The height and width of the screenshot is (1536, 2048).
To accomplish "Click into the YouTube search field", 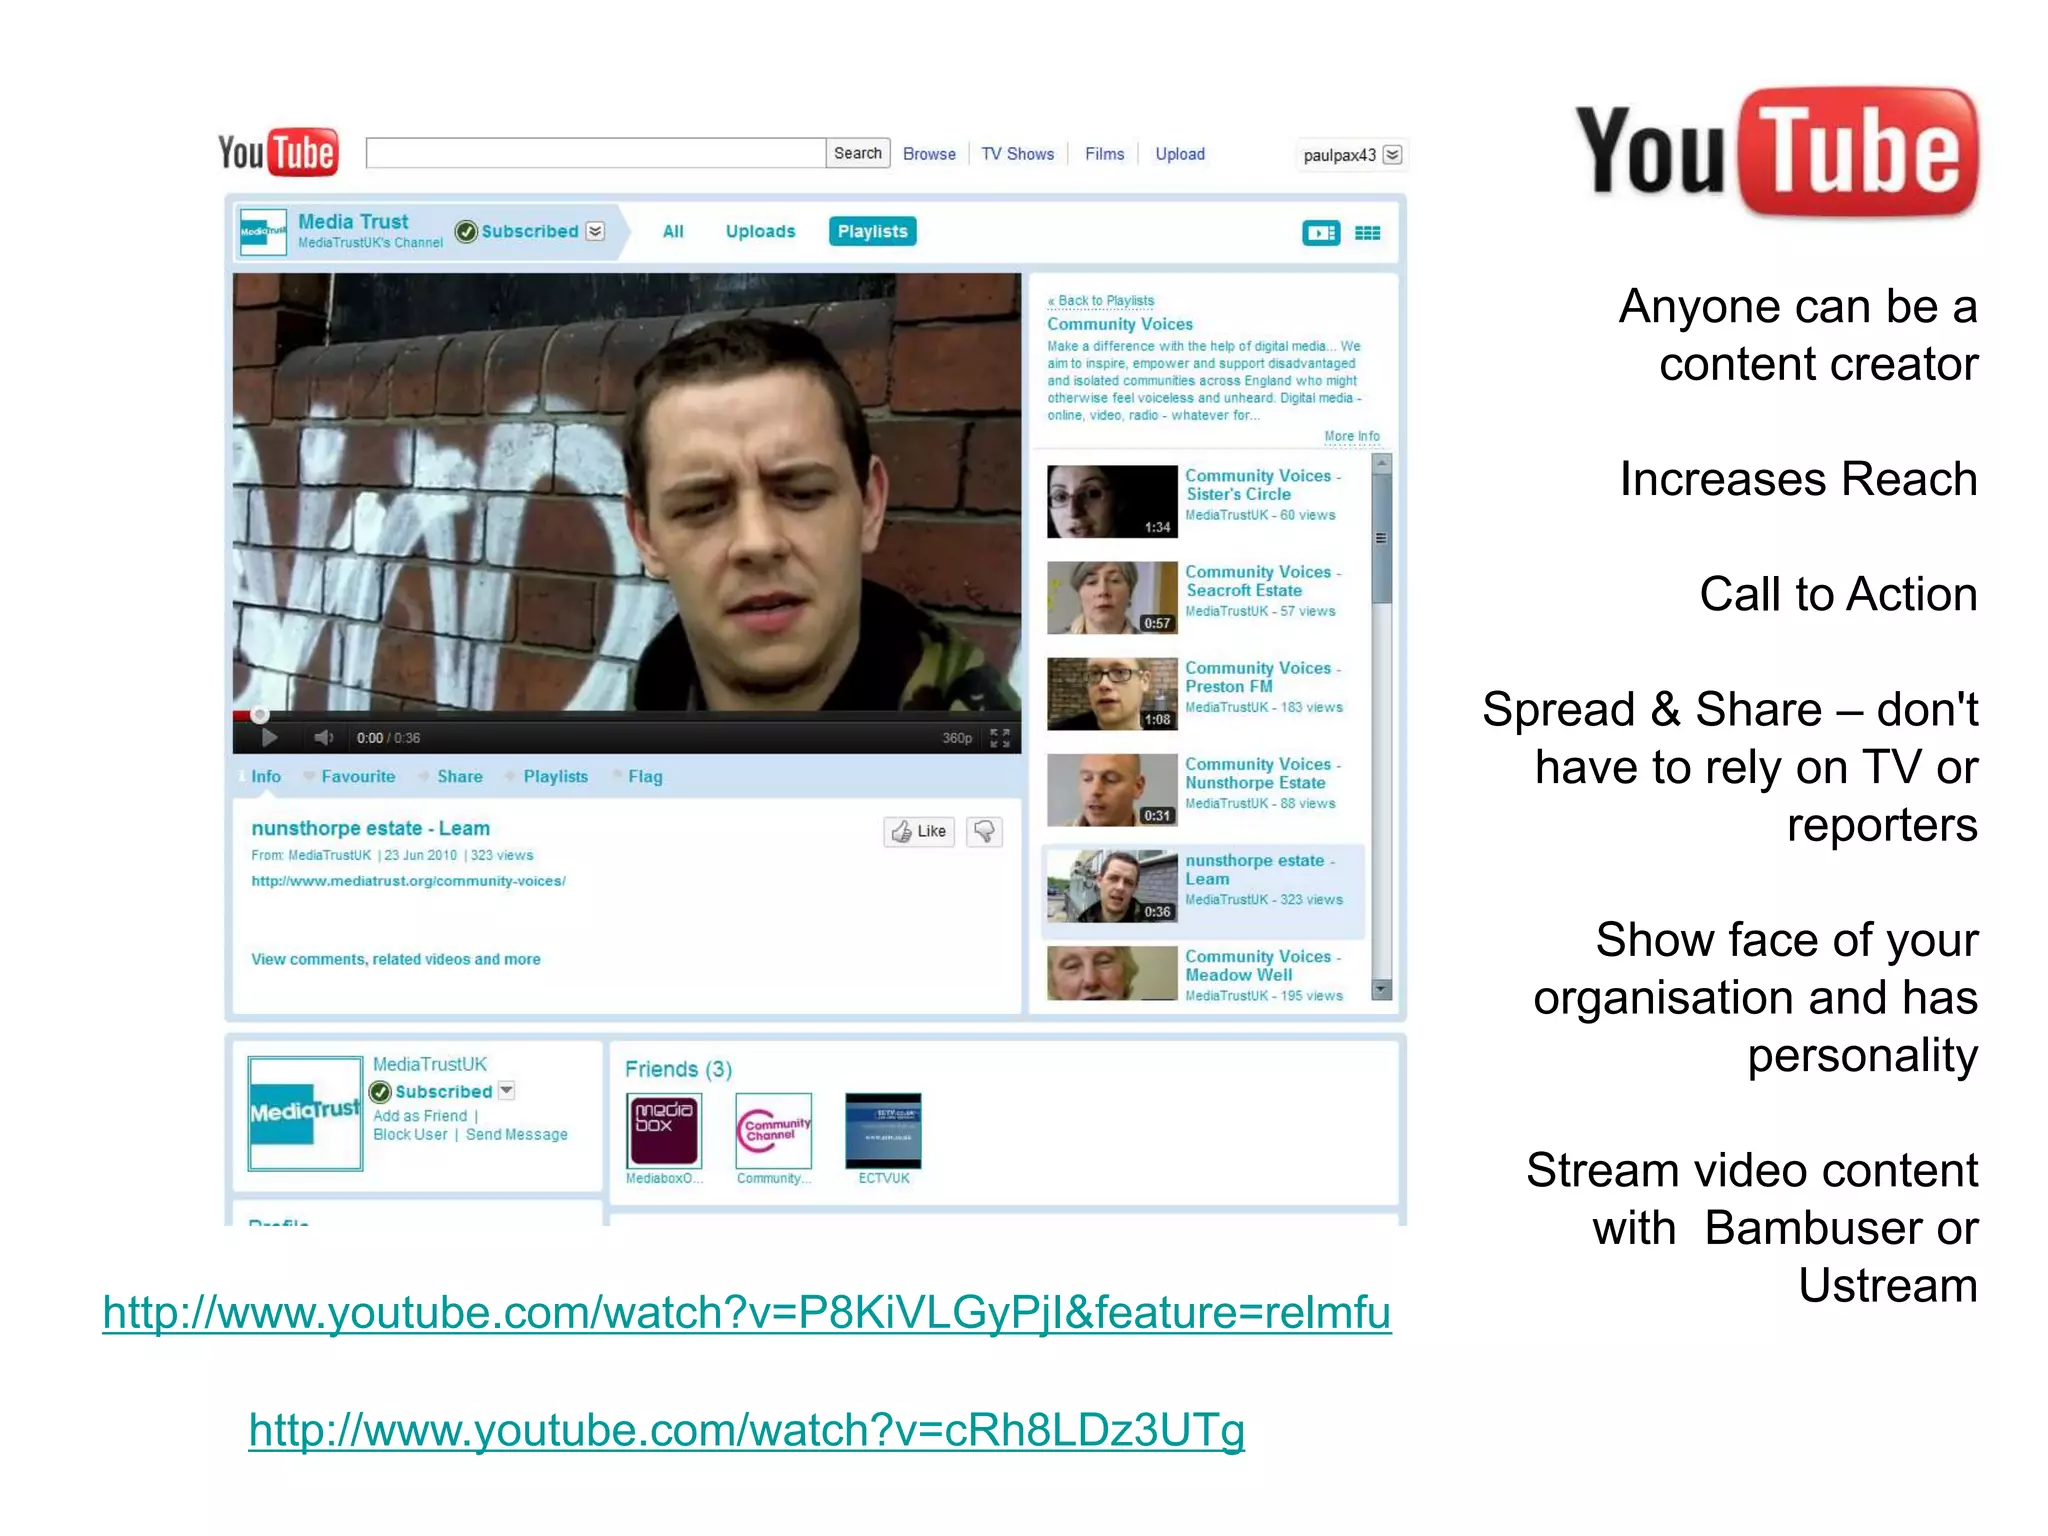I will (x=596, y=153).
